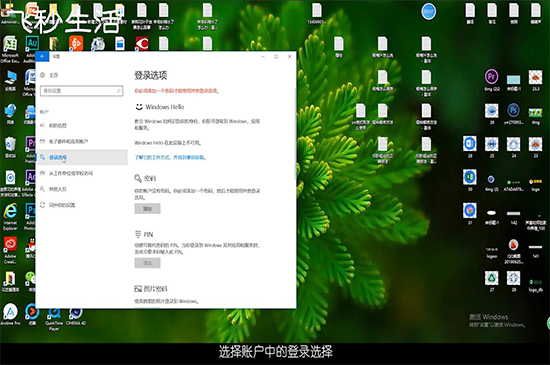Open Arctime Pro desktop shortcut
This screenshot has width=550, height=365.
(x=10, y=314)
